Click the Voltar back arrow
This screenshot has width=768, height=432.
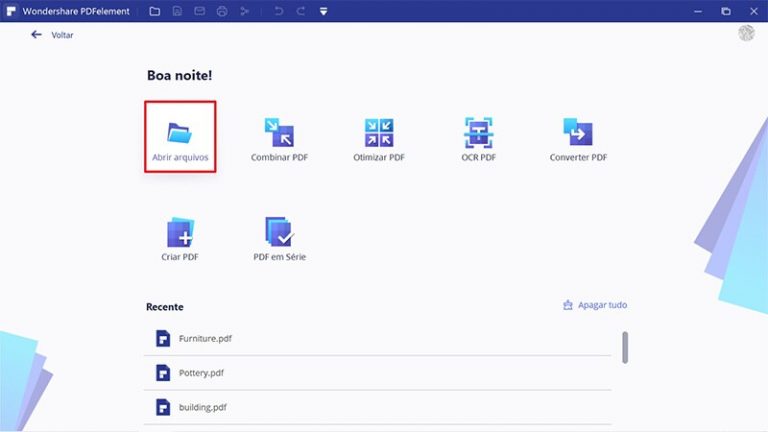[x=36, y=34]
